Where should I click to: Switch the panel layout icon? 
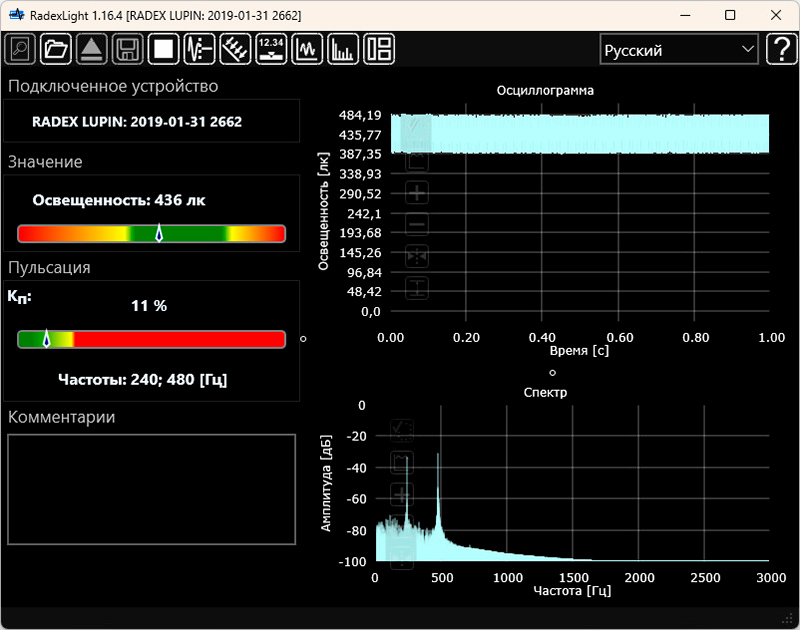(x=379, y=48)
